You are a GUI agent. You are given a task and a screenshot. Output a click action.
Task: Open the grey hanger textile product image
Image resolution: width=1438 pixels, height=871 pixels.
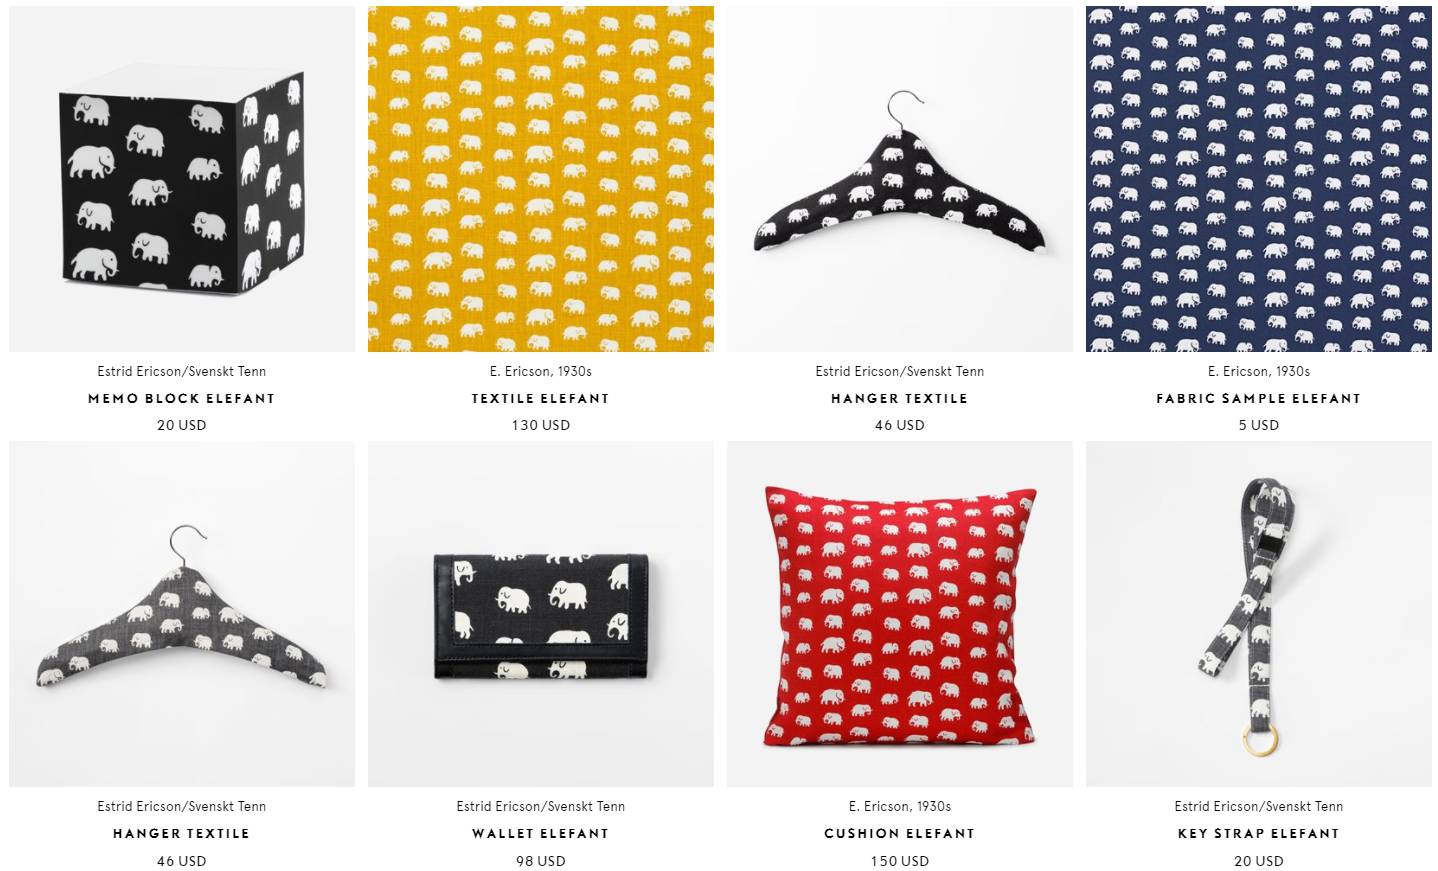tap(181, 614)
